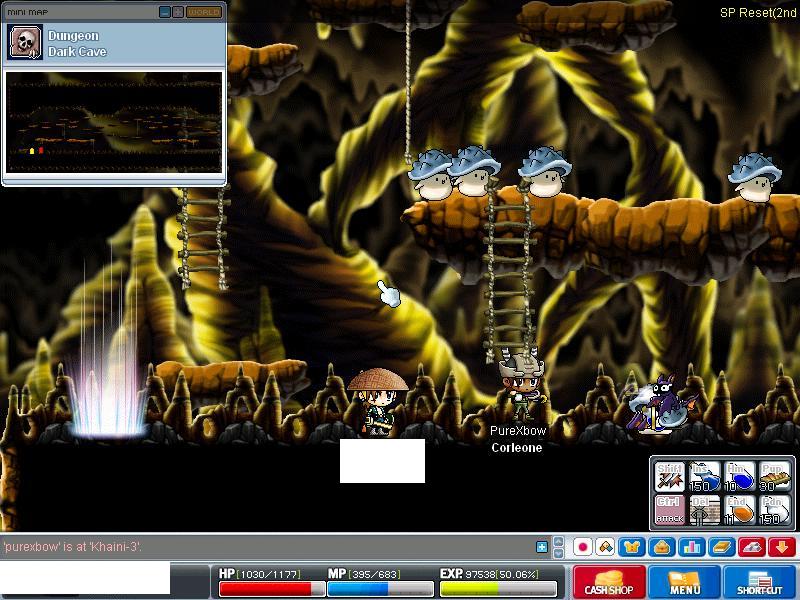
Task: Open the character stats bar chart icon
Action: coord(692,547)
